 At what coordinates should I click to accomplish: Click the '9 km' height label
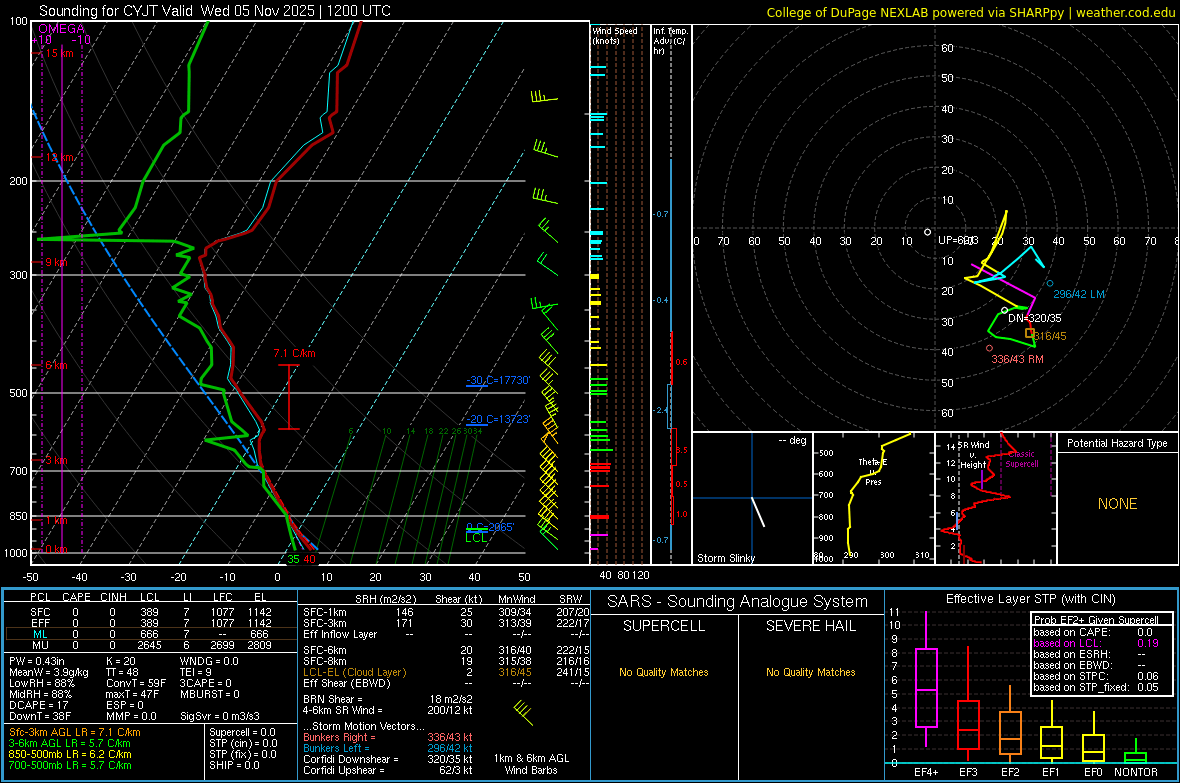[56, 262]
